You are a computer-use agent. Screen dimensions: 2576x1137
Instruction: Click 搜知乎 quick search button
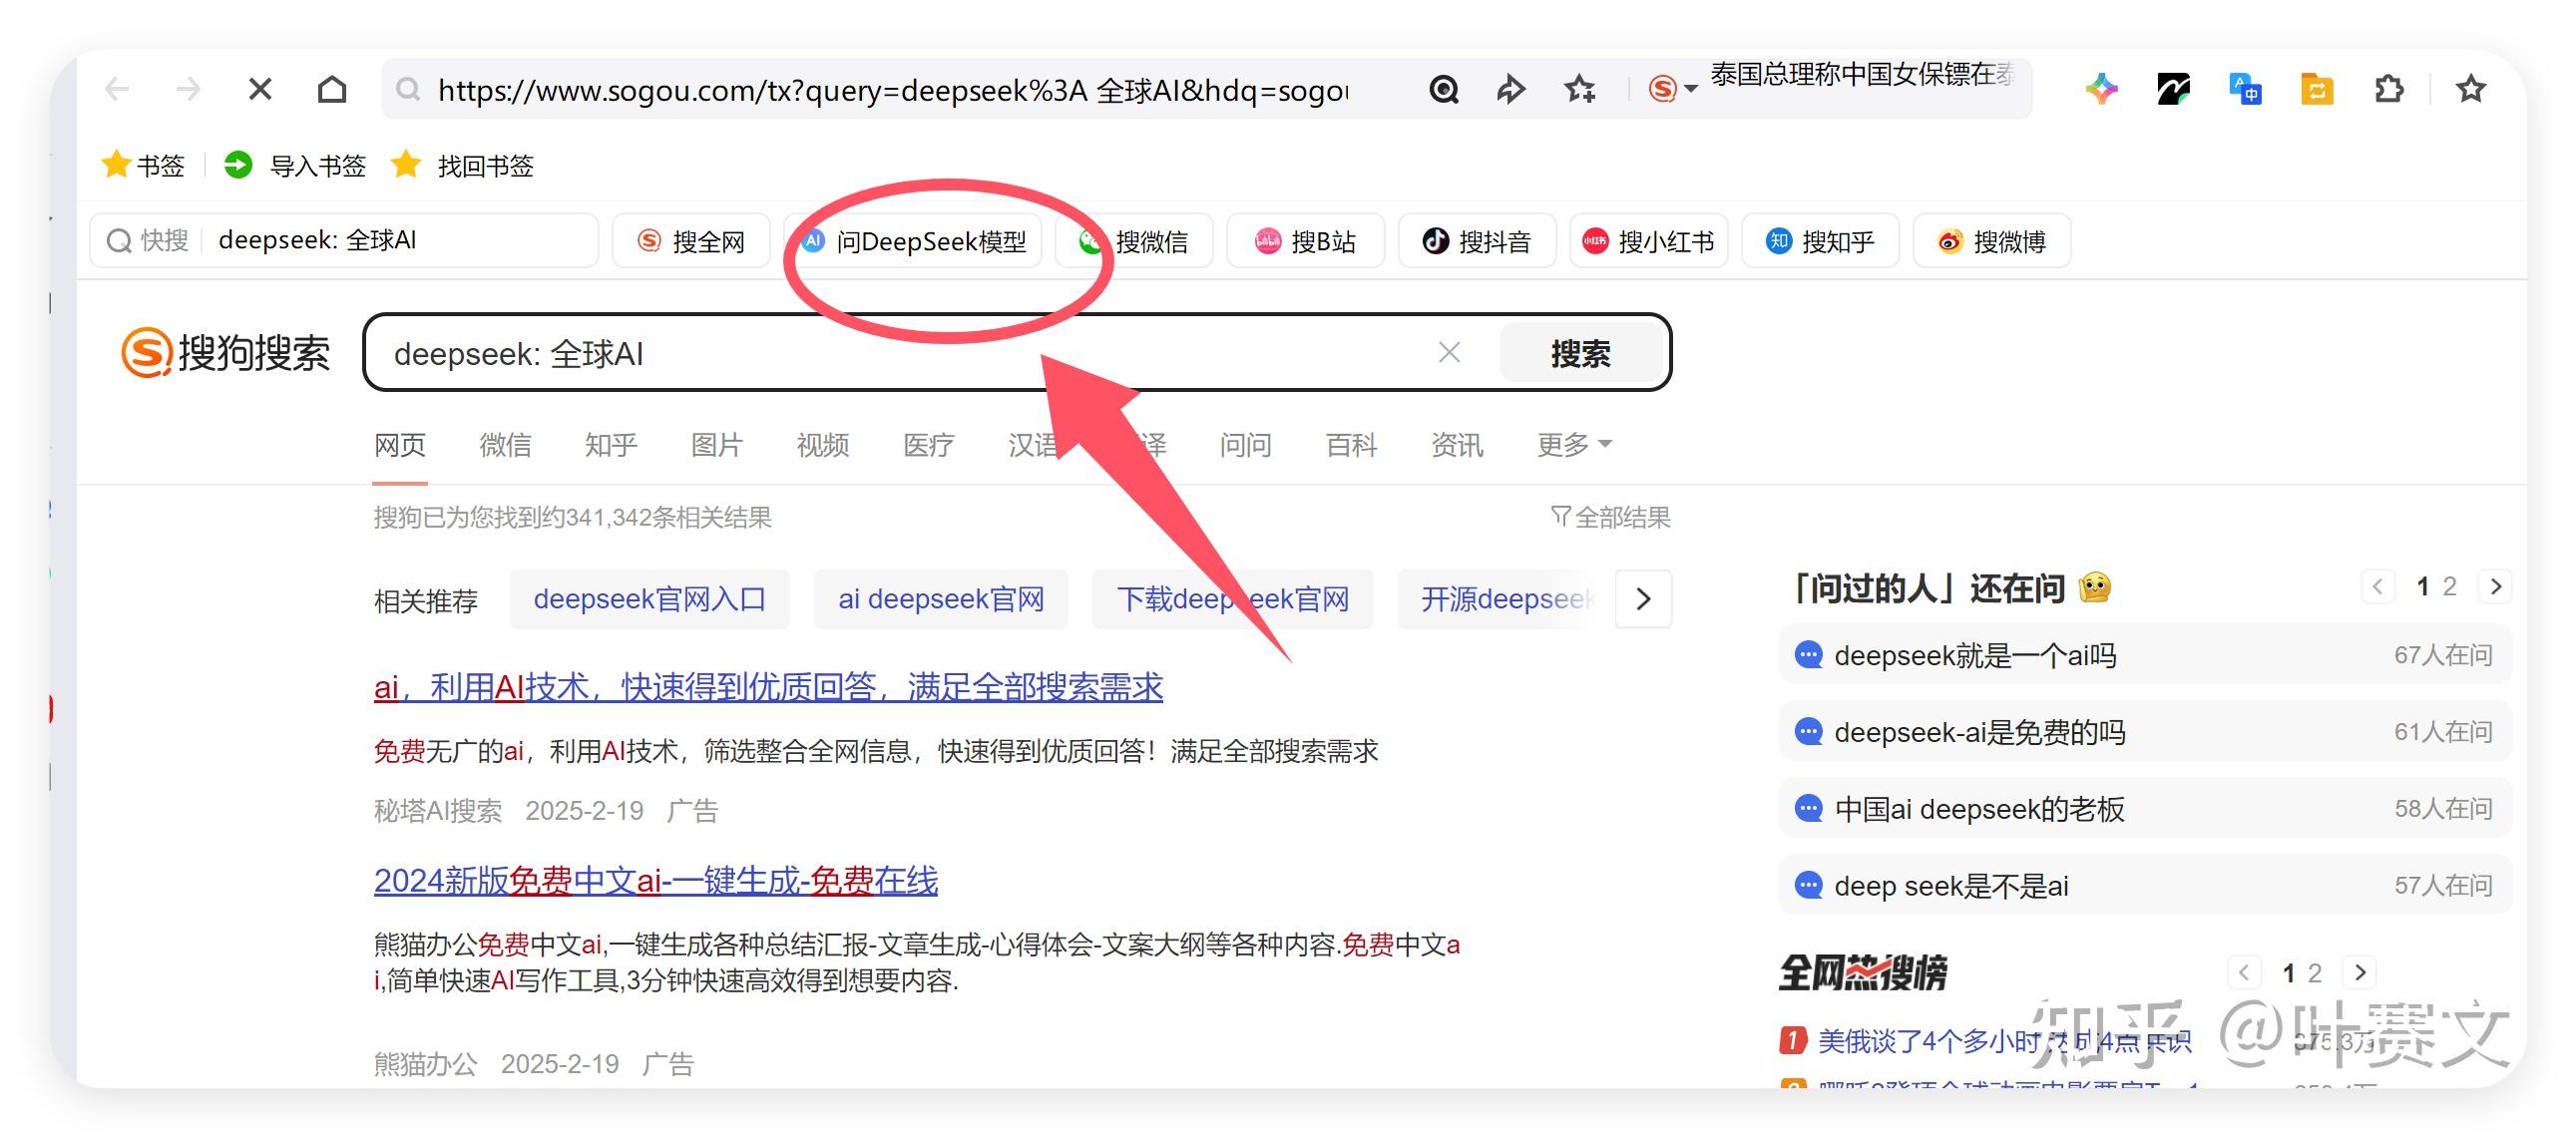pyautogui.click(x=1820, y=241)
